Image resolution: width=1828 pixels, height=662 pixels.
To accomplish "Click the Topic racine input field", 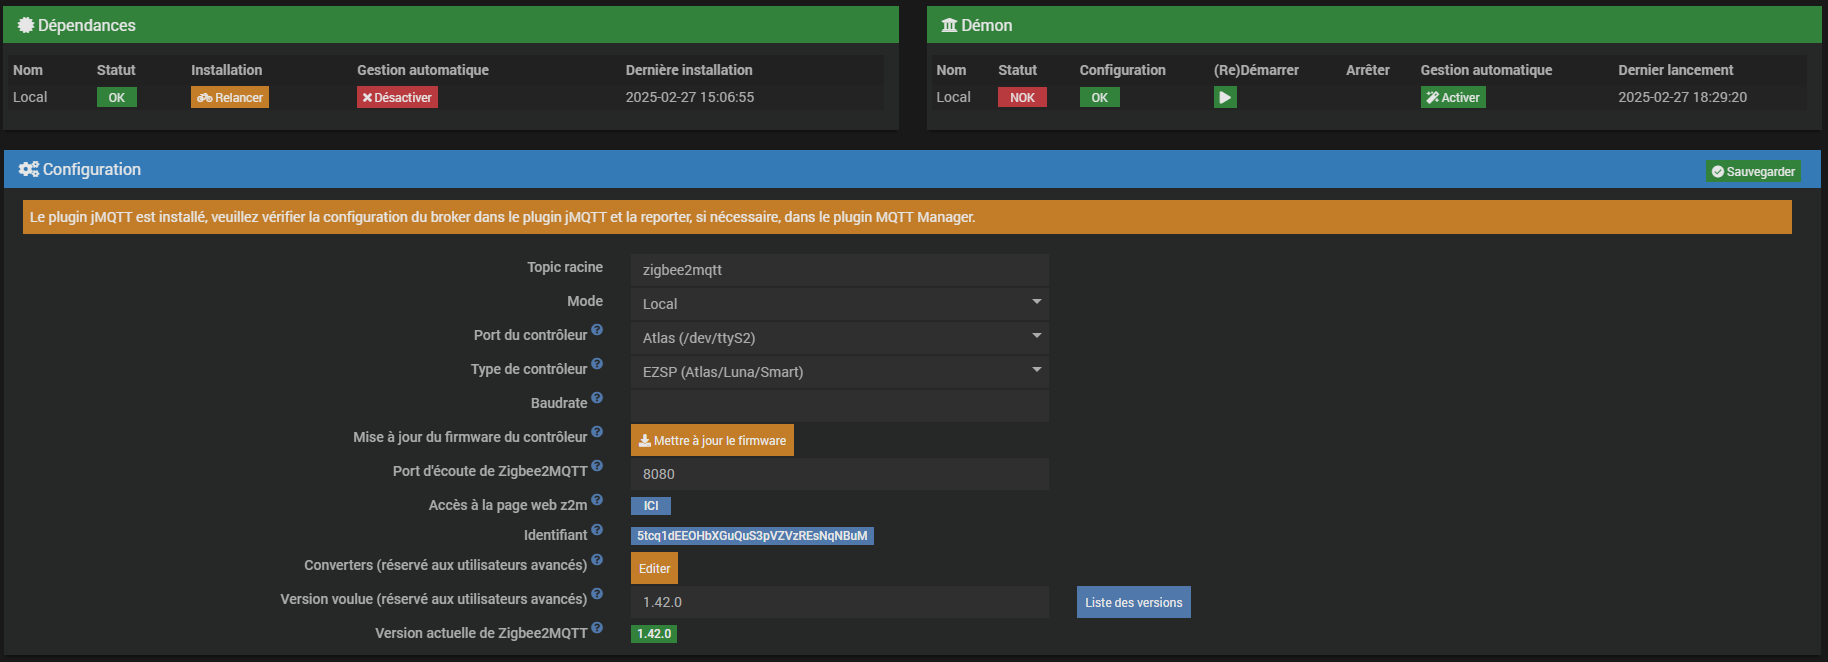I will pos(839,269).
